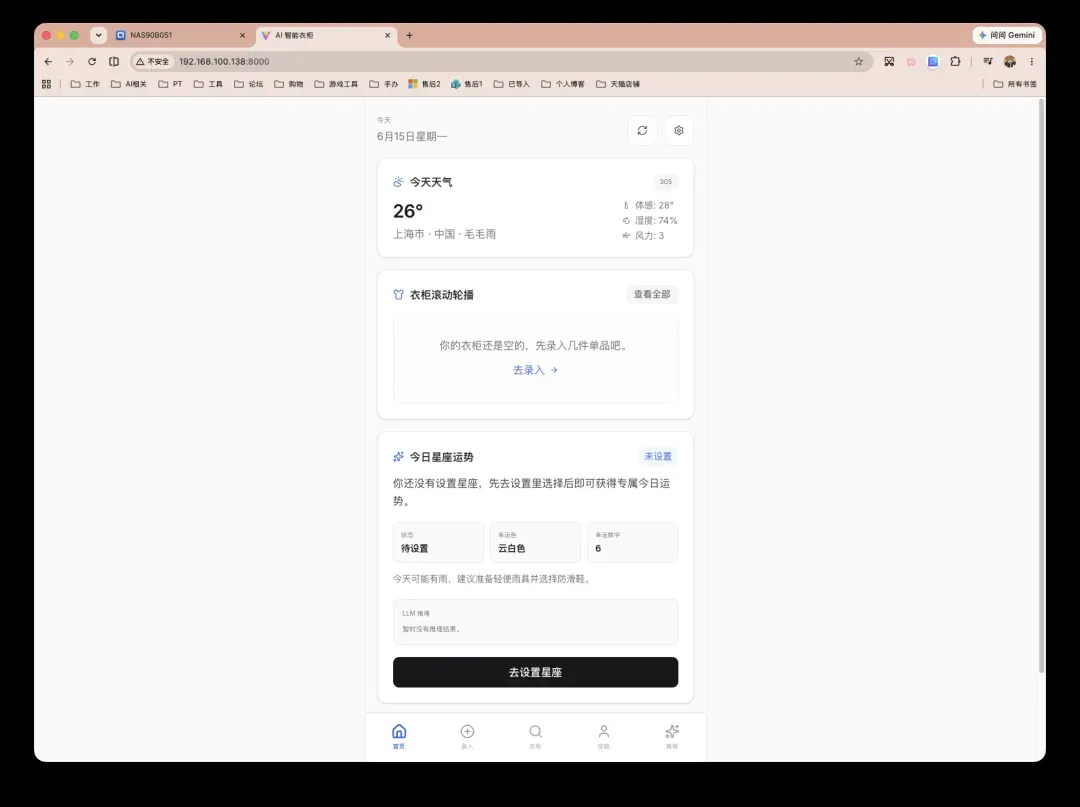Click the lucky number 6 card
1080x807 pixels.
coord(632,542)
